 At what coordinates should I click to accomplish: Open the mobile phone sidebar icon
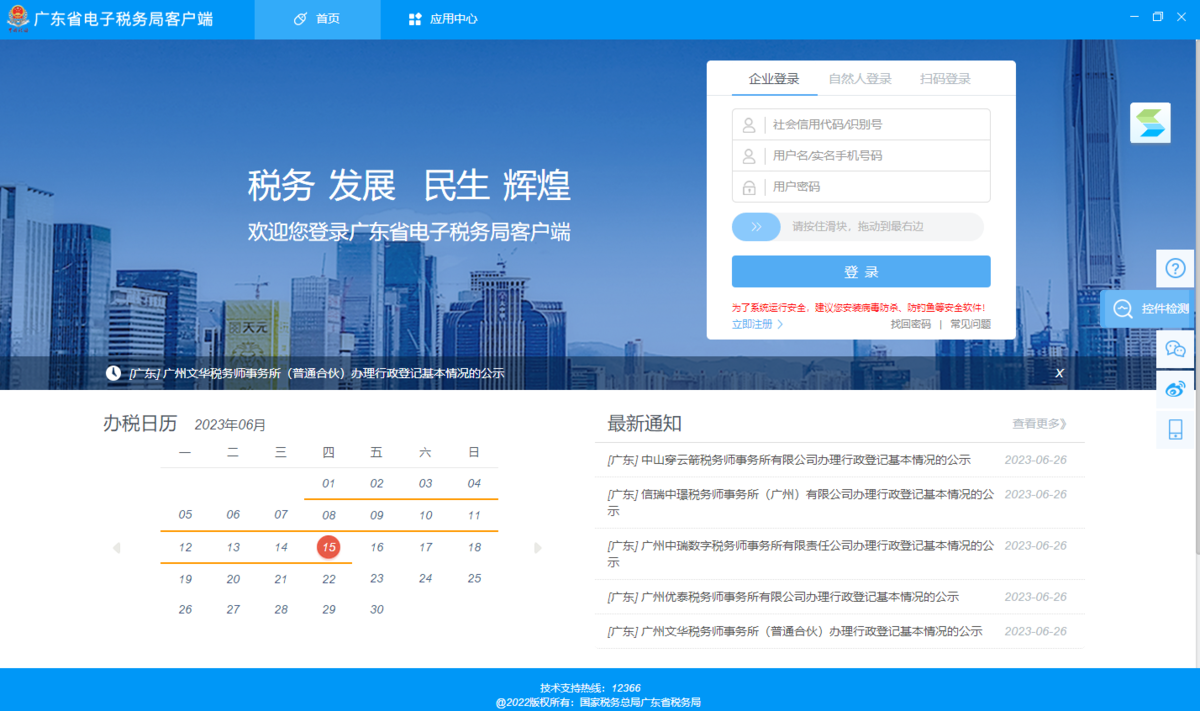tap(1176, 429)
